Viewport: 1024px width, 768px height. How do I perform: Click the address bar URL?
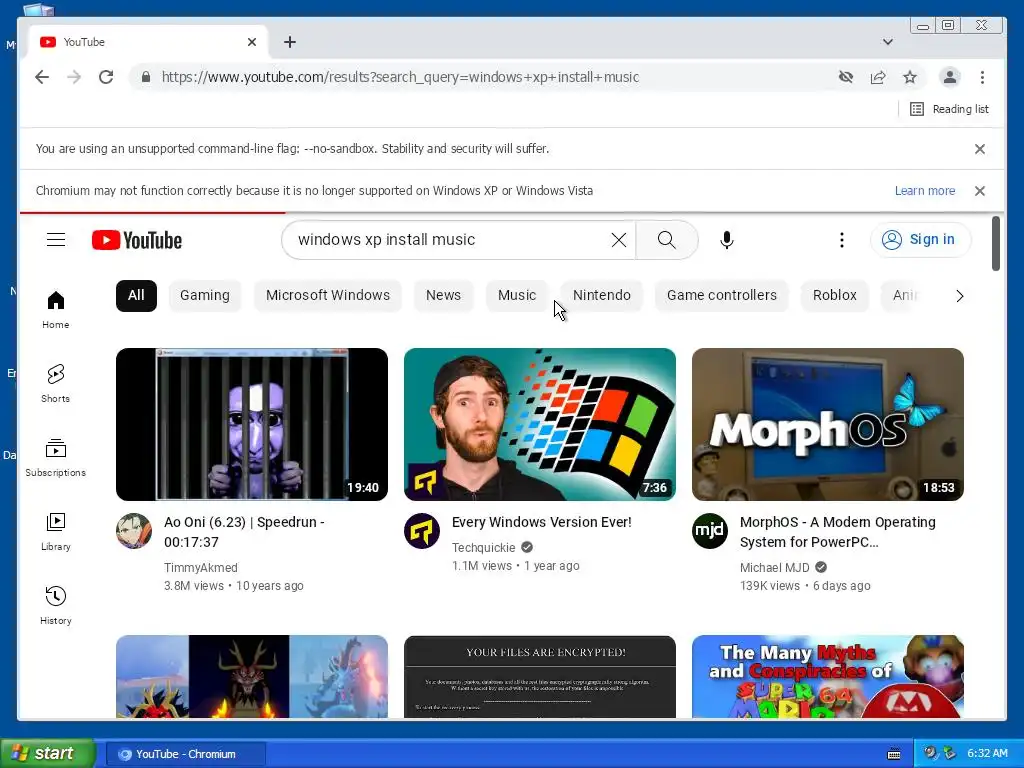point(400,77)
